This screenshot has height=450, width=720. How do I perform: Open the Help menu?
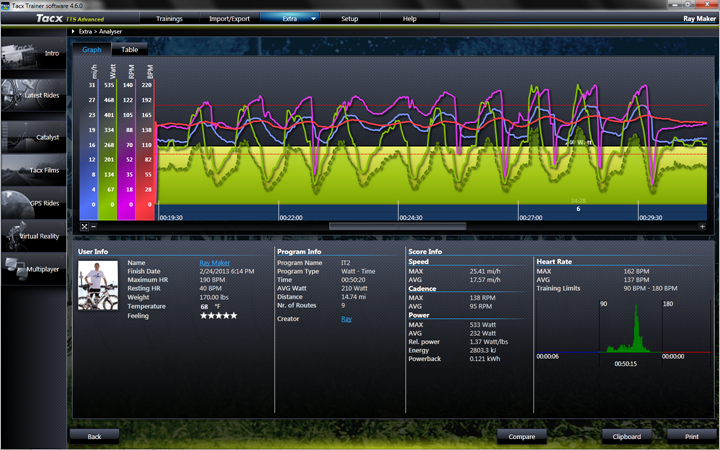(410, 18)
